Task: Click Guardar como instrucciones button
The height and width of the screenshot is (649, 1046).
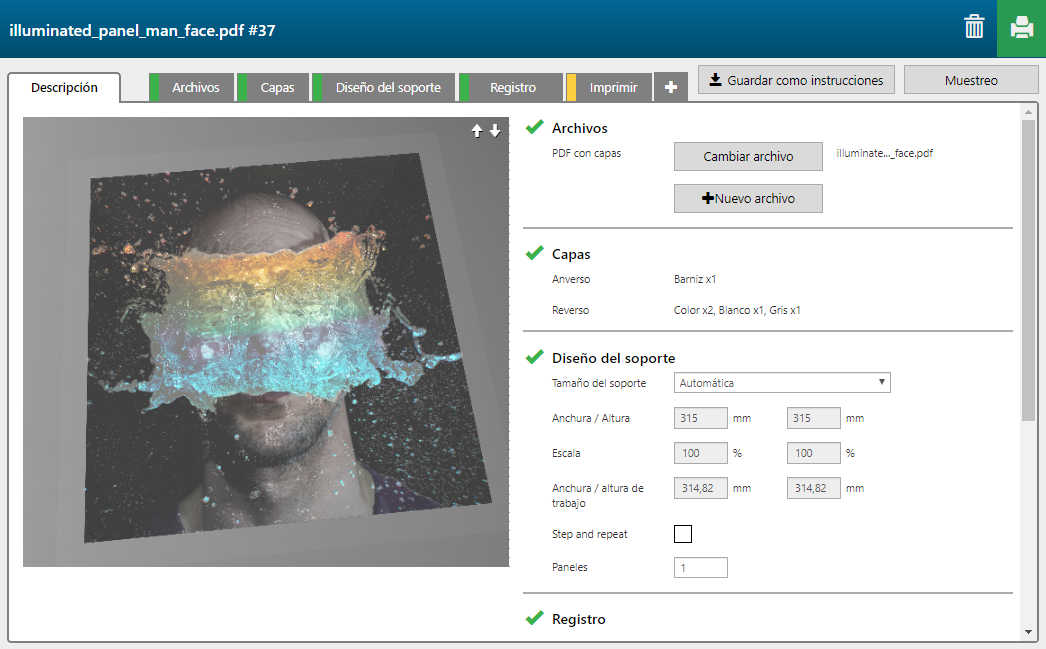Action: tap(797, 80)
